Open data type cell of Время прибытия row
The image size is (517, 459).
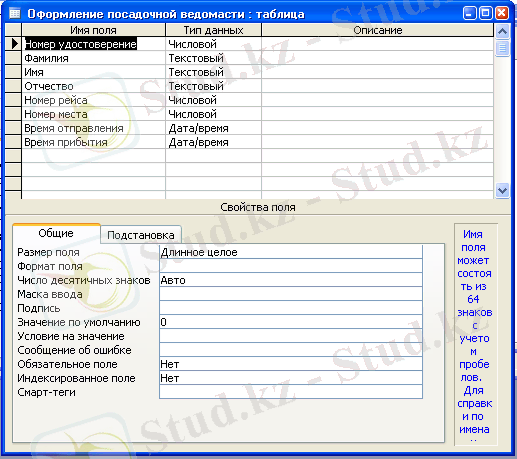click(x=213, y=142)
